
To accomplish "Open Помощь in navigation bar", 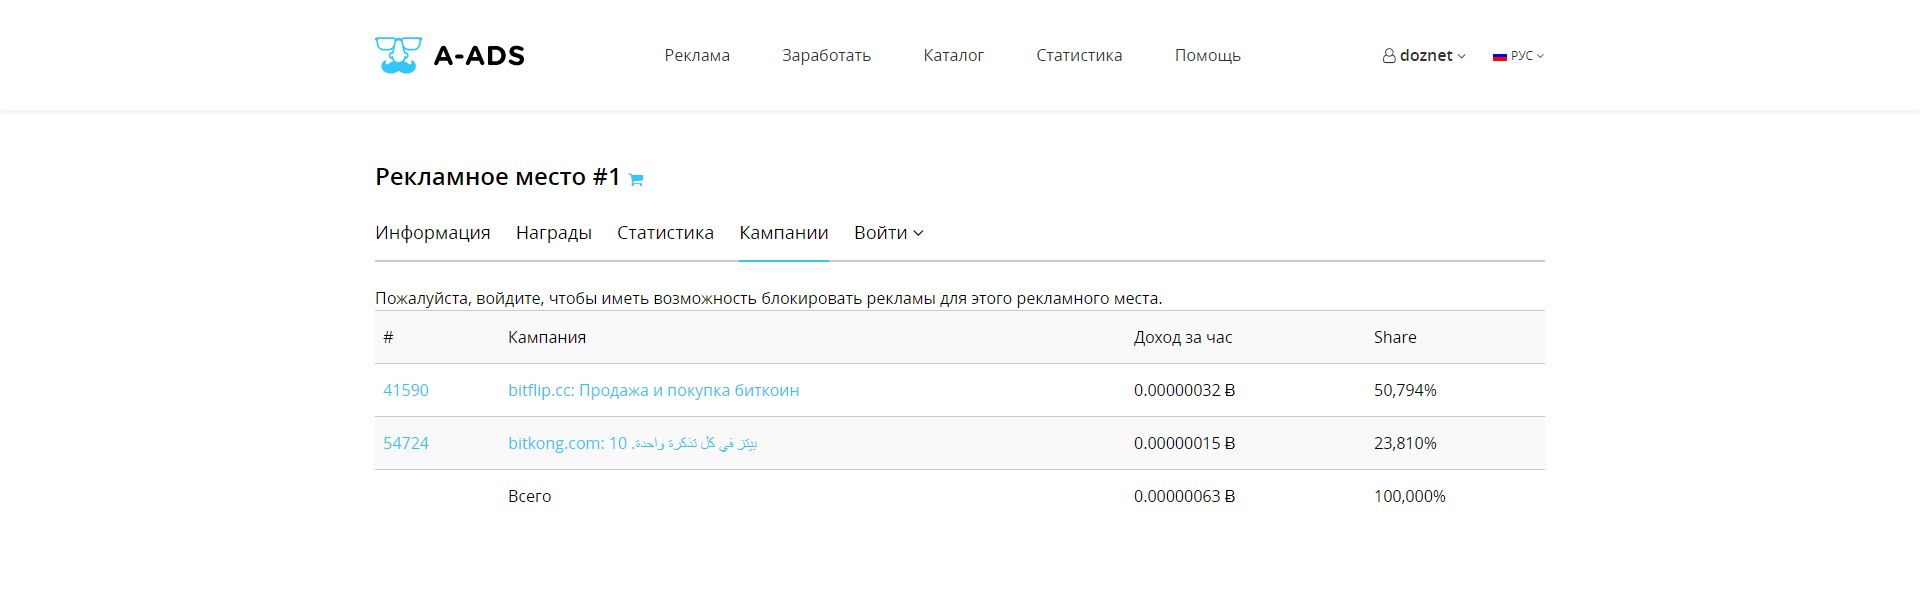I will click(1207, 56).
